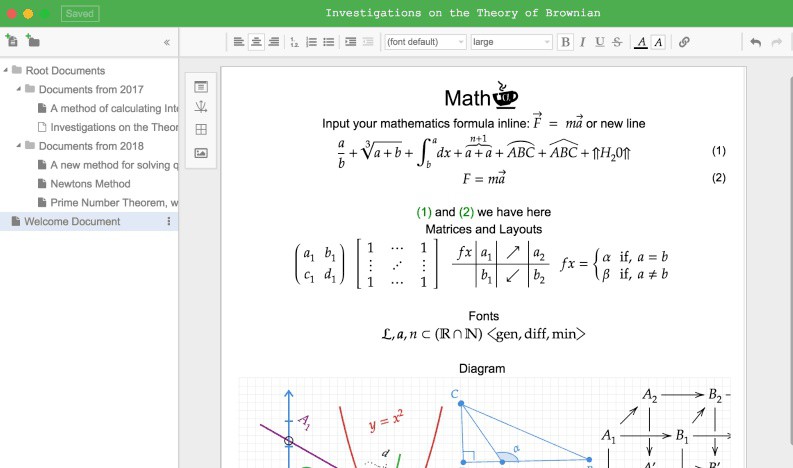Image resolution: width=793 pixels, height=468 pixels.
Task: Click the 'Fonts' heading text
Action: [483, 316]
